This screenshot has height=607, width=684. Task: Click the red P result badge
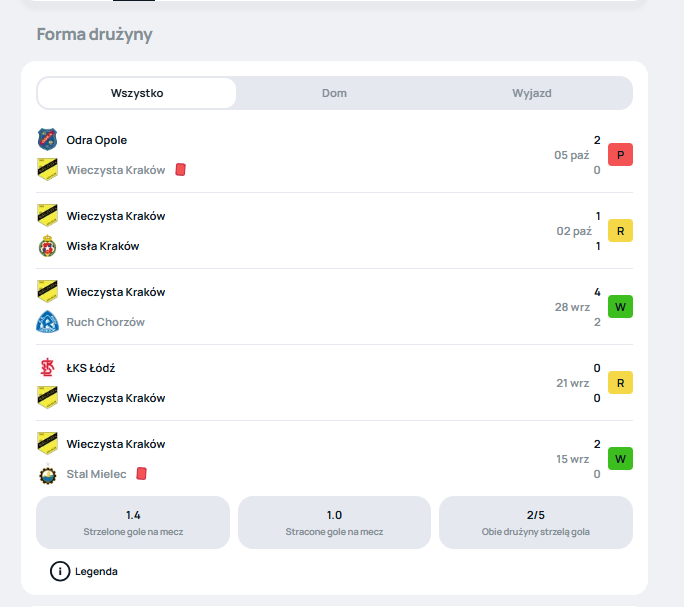coord(620,155)
